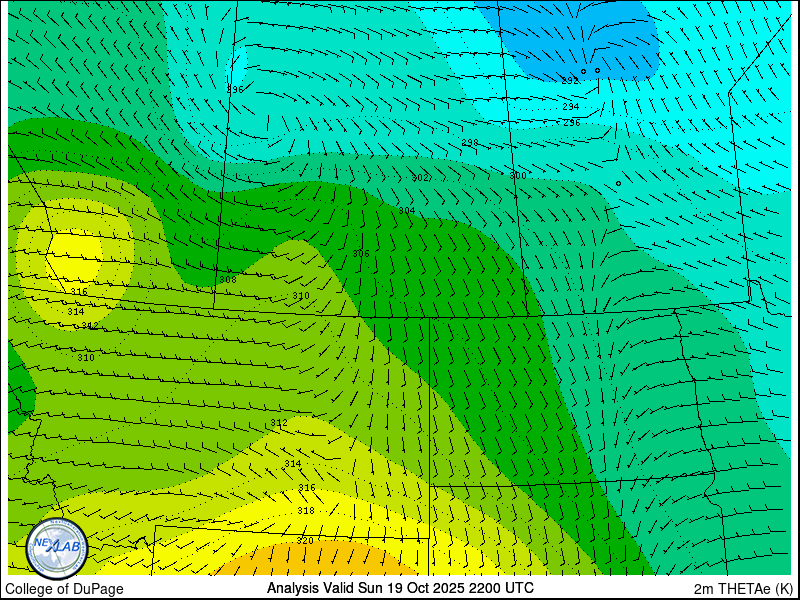Click the "College of DuPage" credit text
This screenshot has width=800, height=600.
coord(64,589)
